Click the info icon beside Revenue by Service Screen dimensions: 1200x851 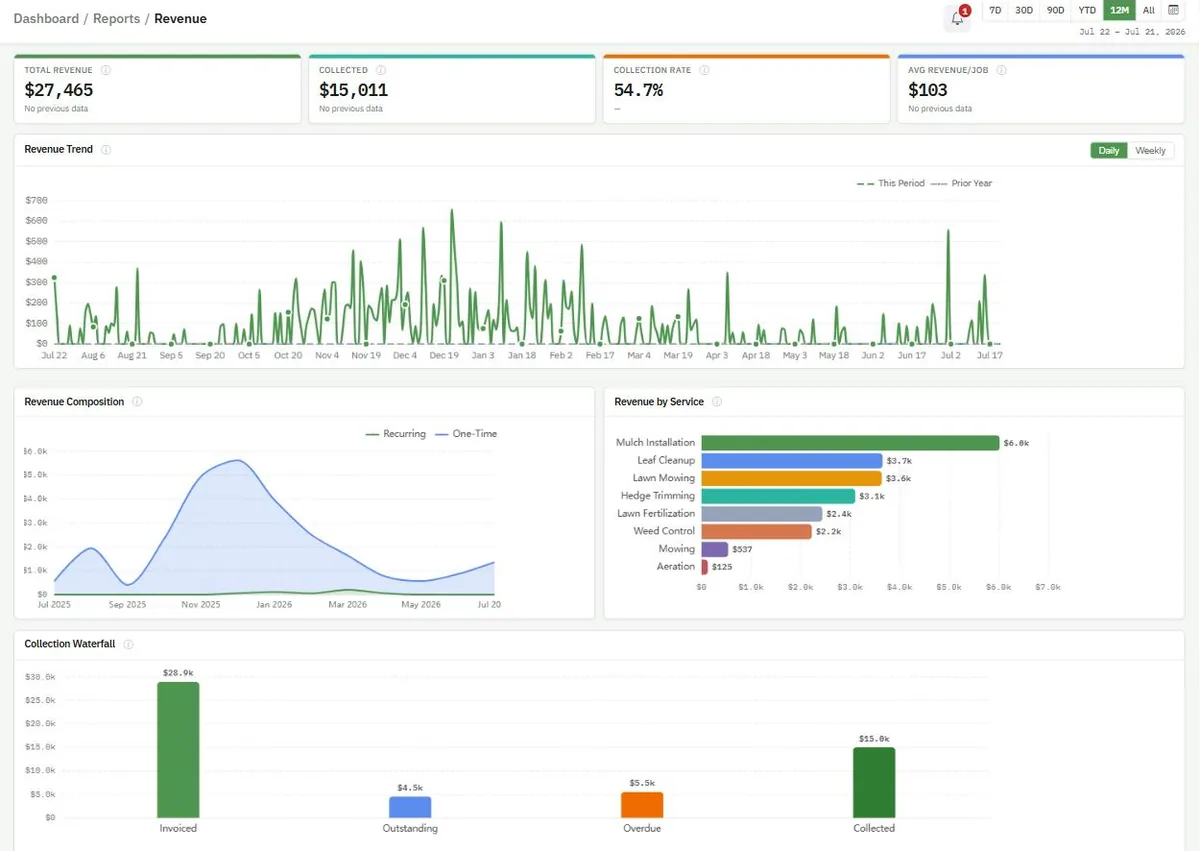(717, 402)
